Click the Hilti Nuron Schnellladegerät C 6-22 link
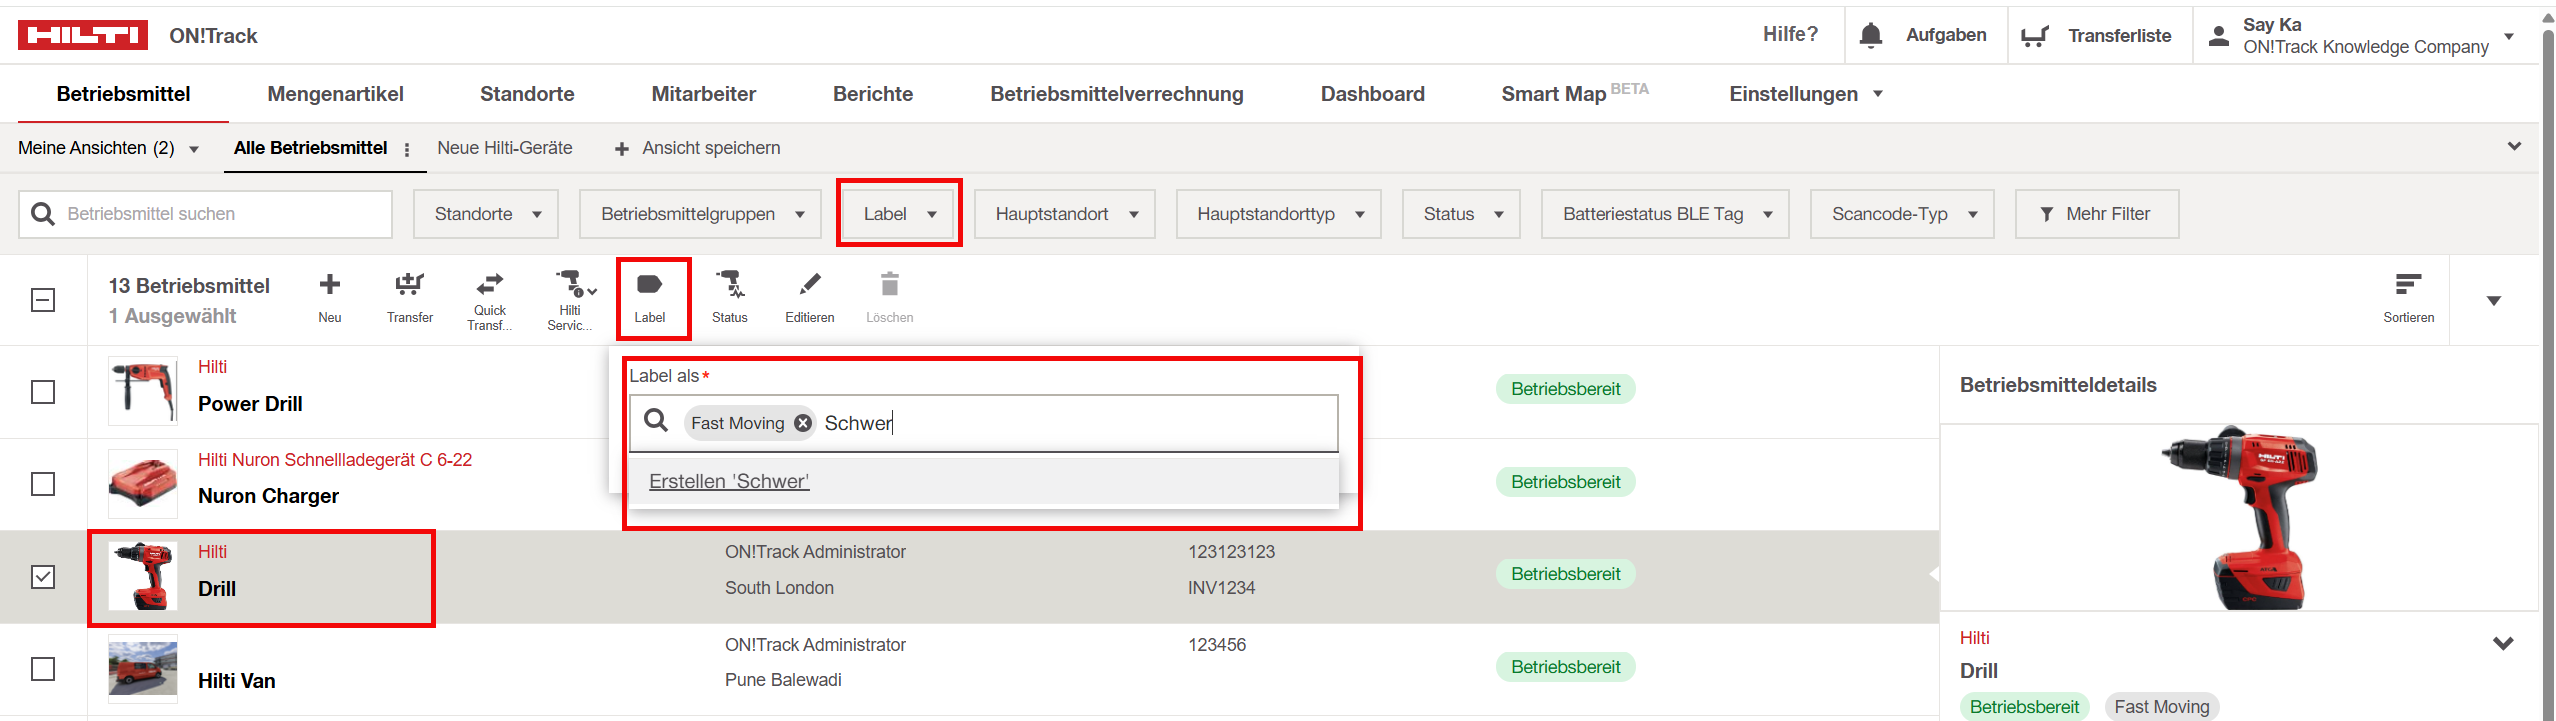This screenshot has width=2556, height=721. pos(335,460)
